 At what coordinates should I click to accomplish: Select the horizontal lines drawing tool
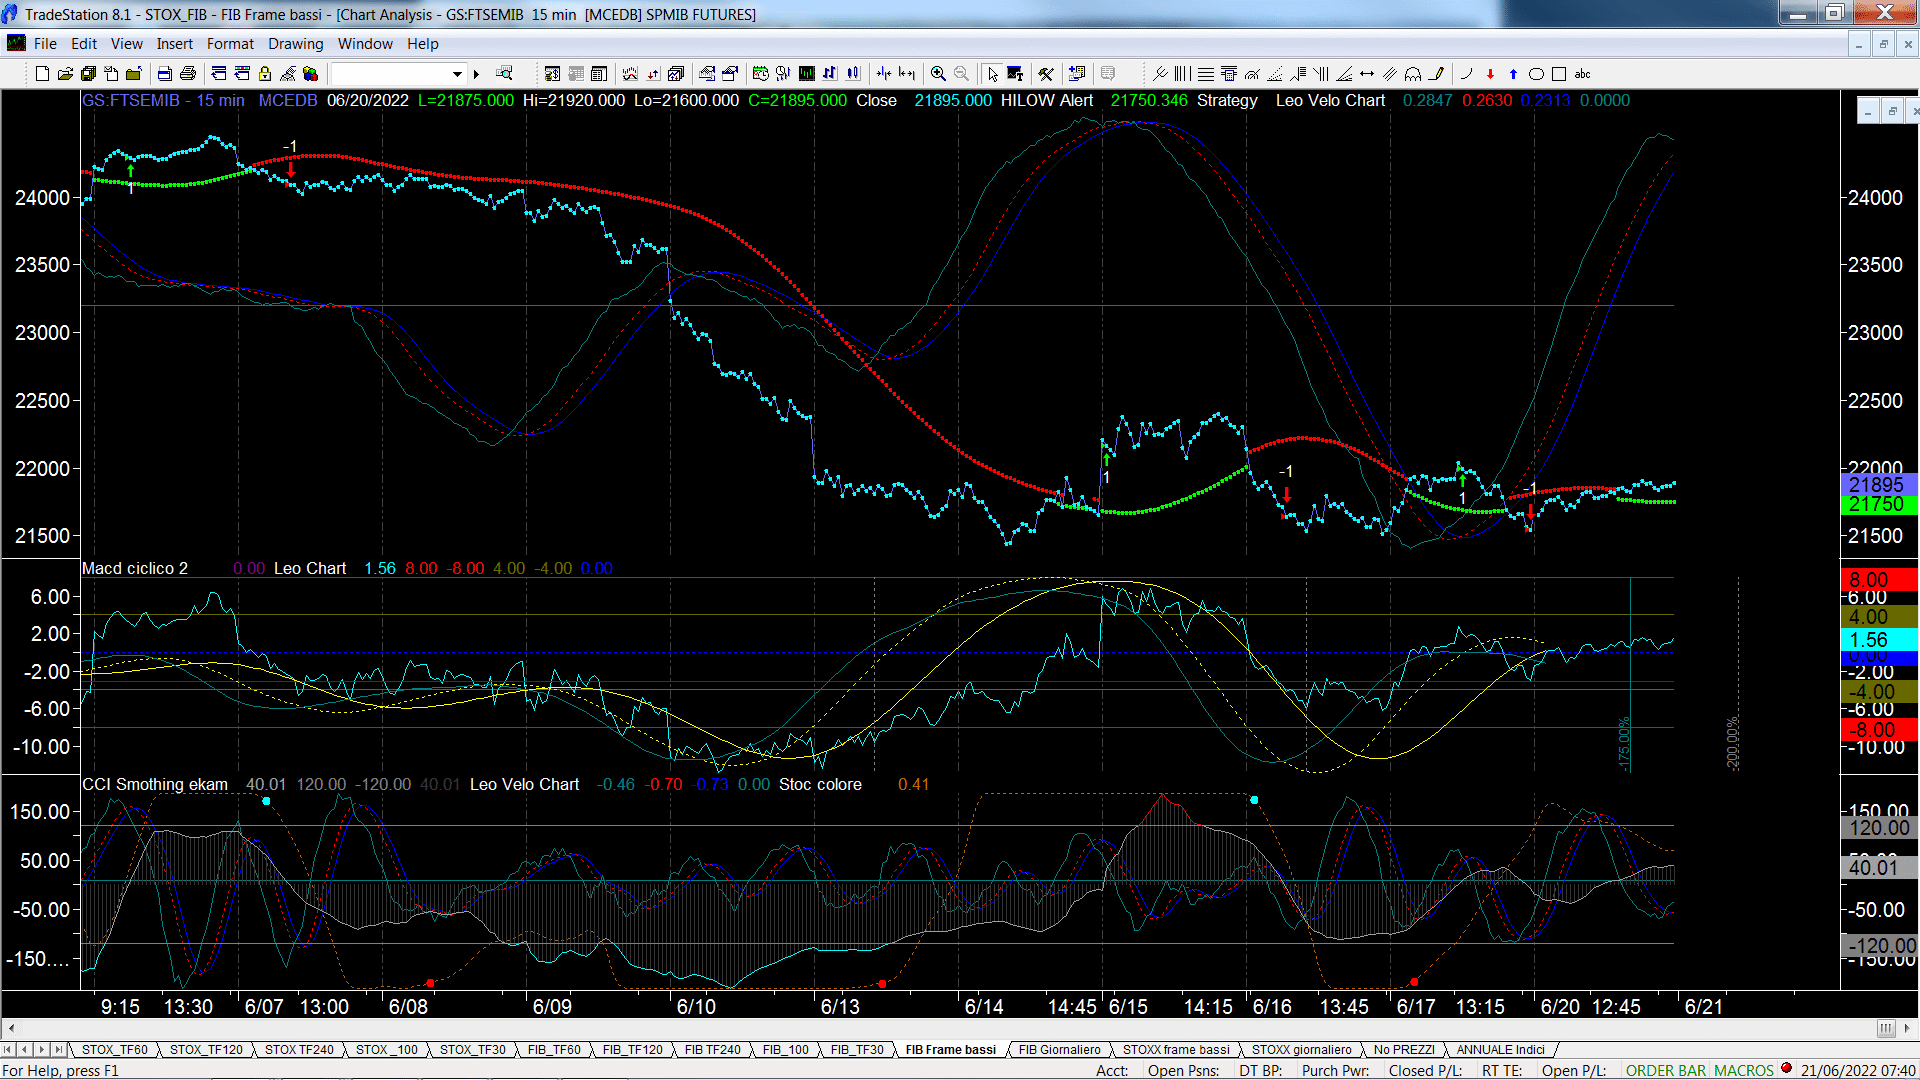(x=1206, y=74)
